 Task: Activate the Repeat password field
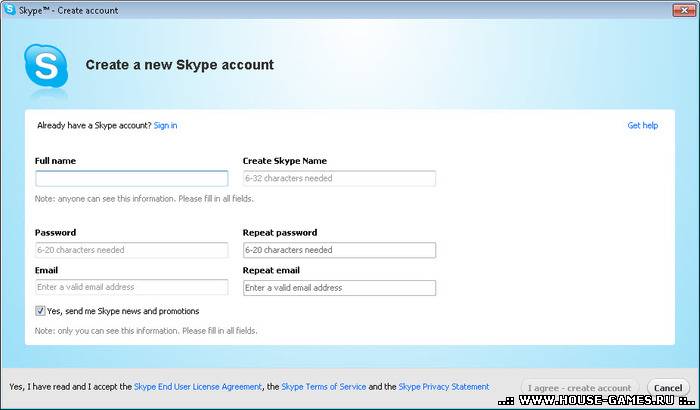[339, 250]
